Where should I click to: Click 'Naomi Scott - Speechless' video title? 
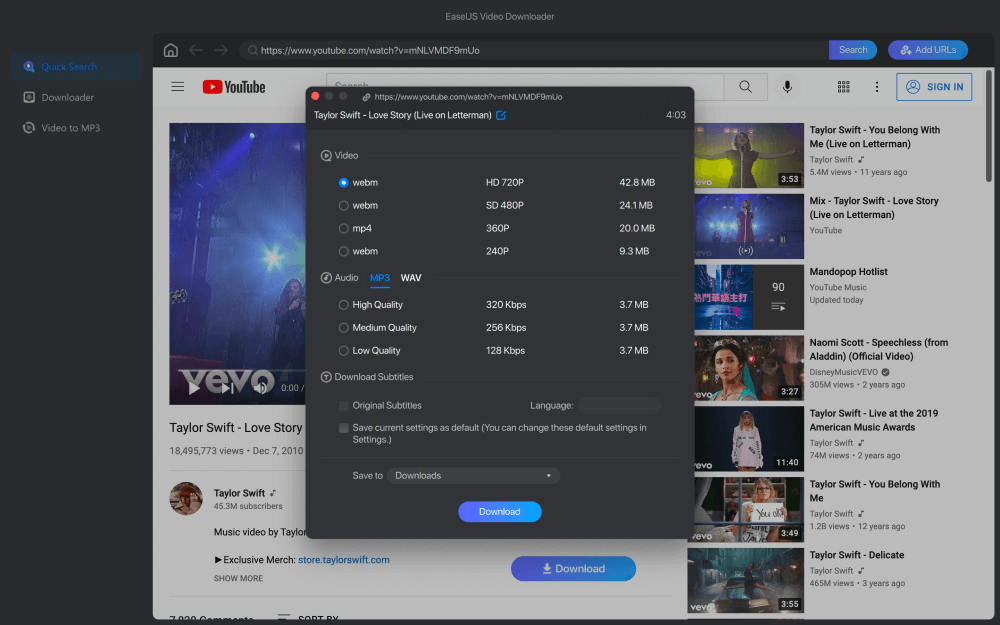click(x=879, y=349)
